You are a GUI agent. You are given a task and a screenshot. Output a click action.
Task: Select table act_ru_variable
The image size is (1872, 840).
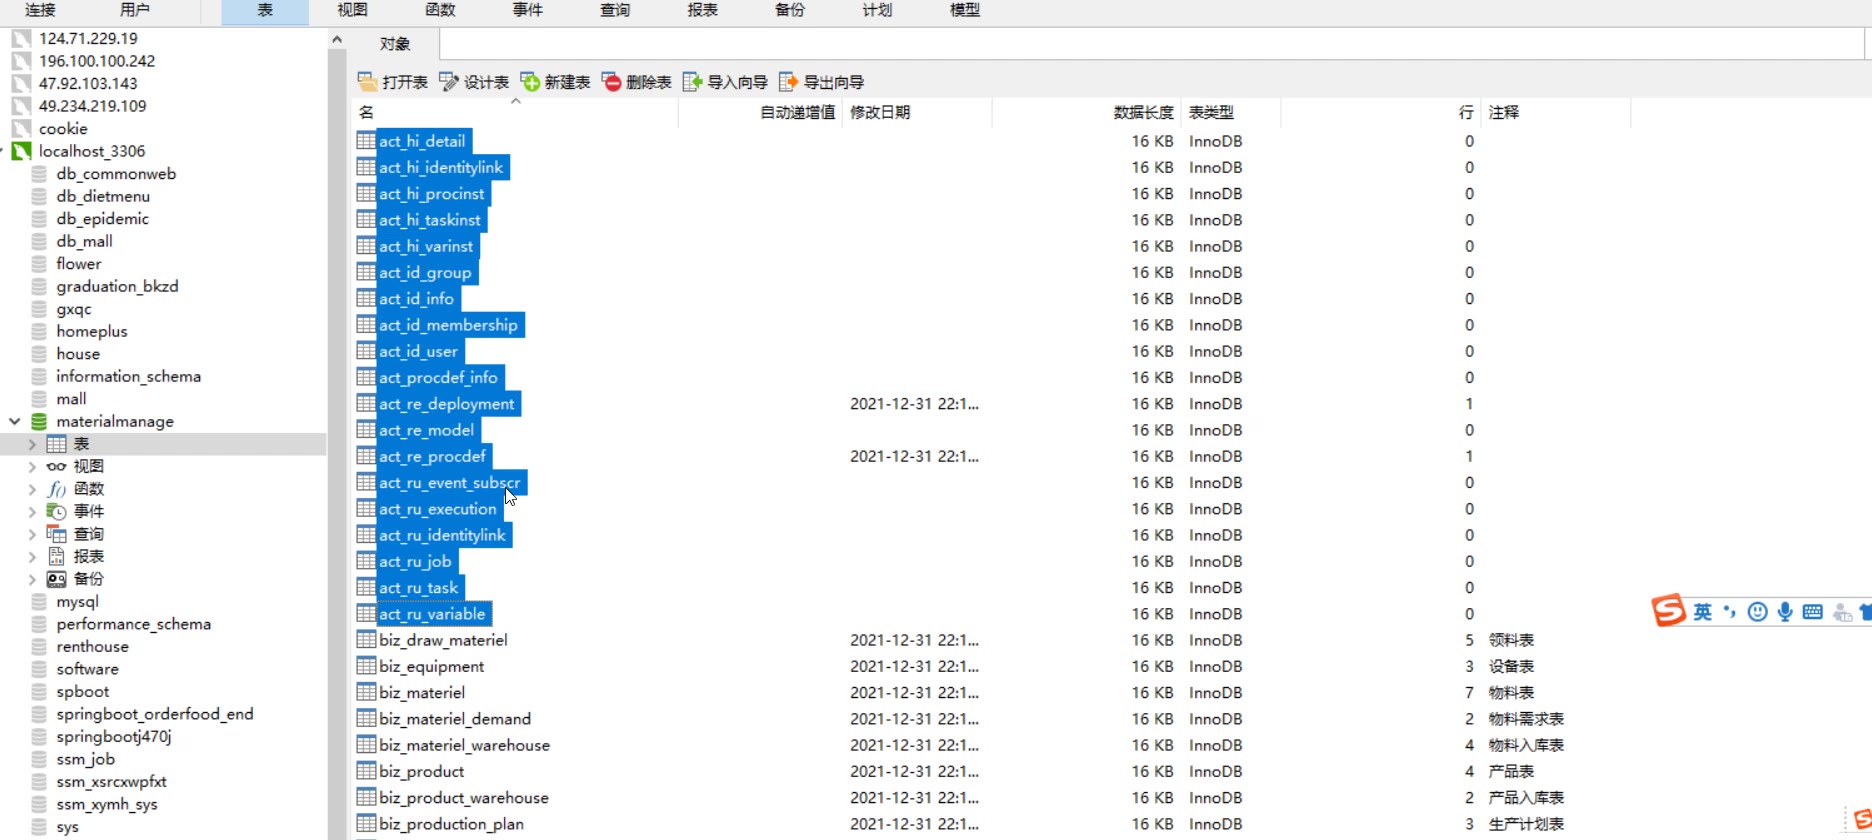pyautogui.click(x=432, y=614)
